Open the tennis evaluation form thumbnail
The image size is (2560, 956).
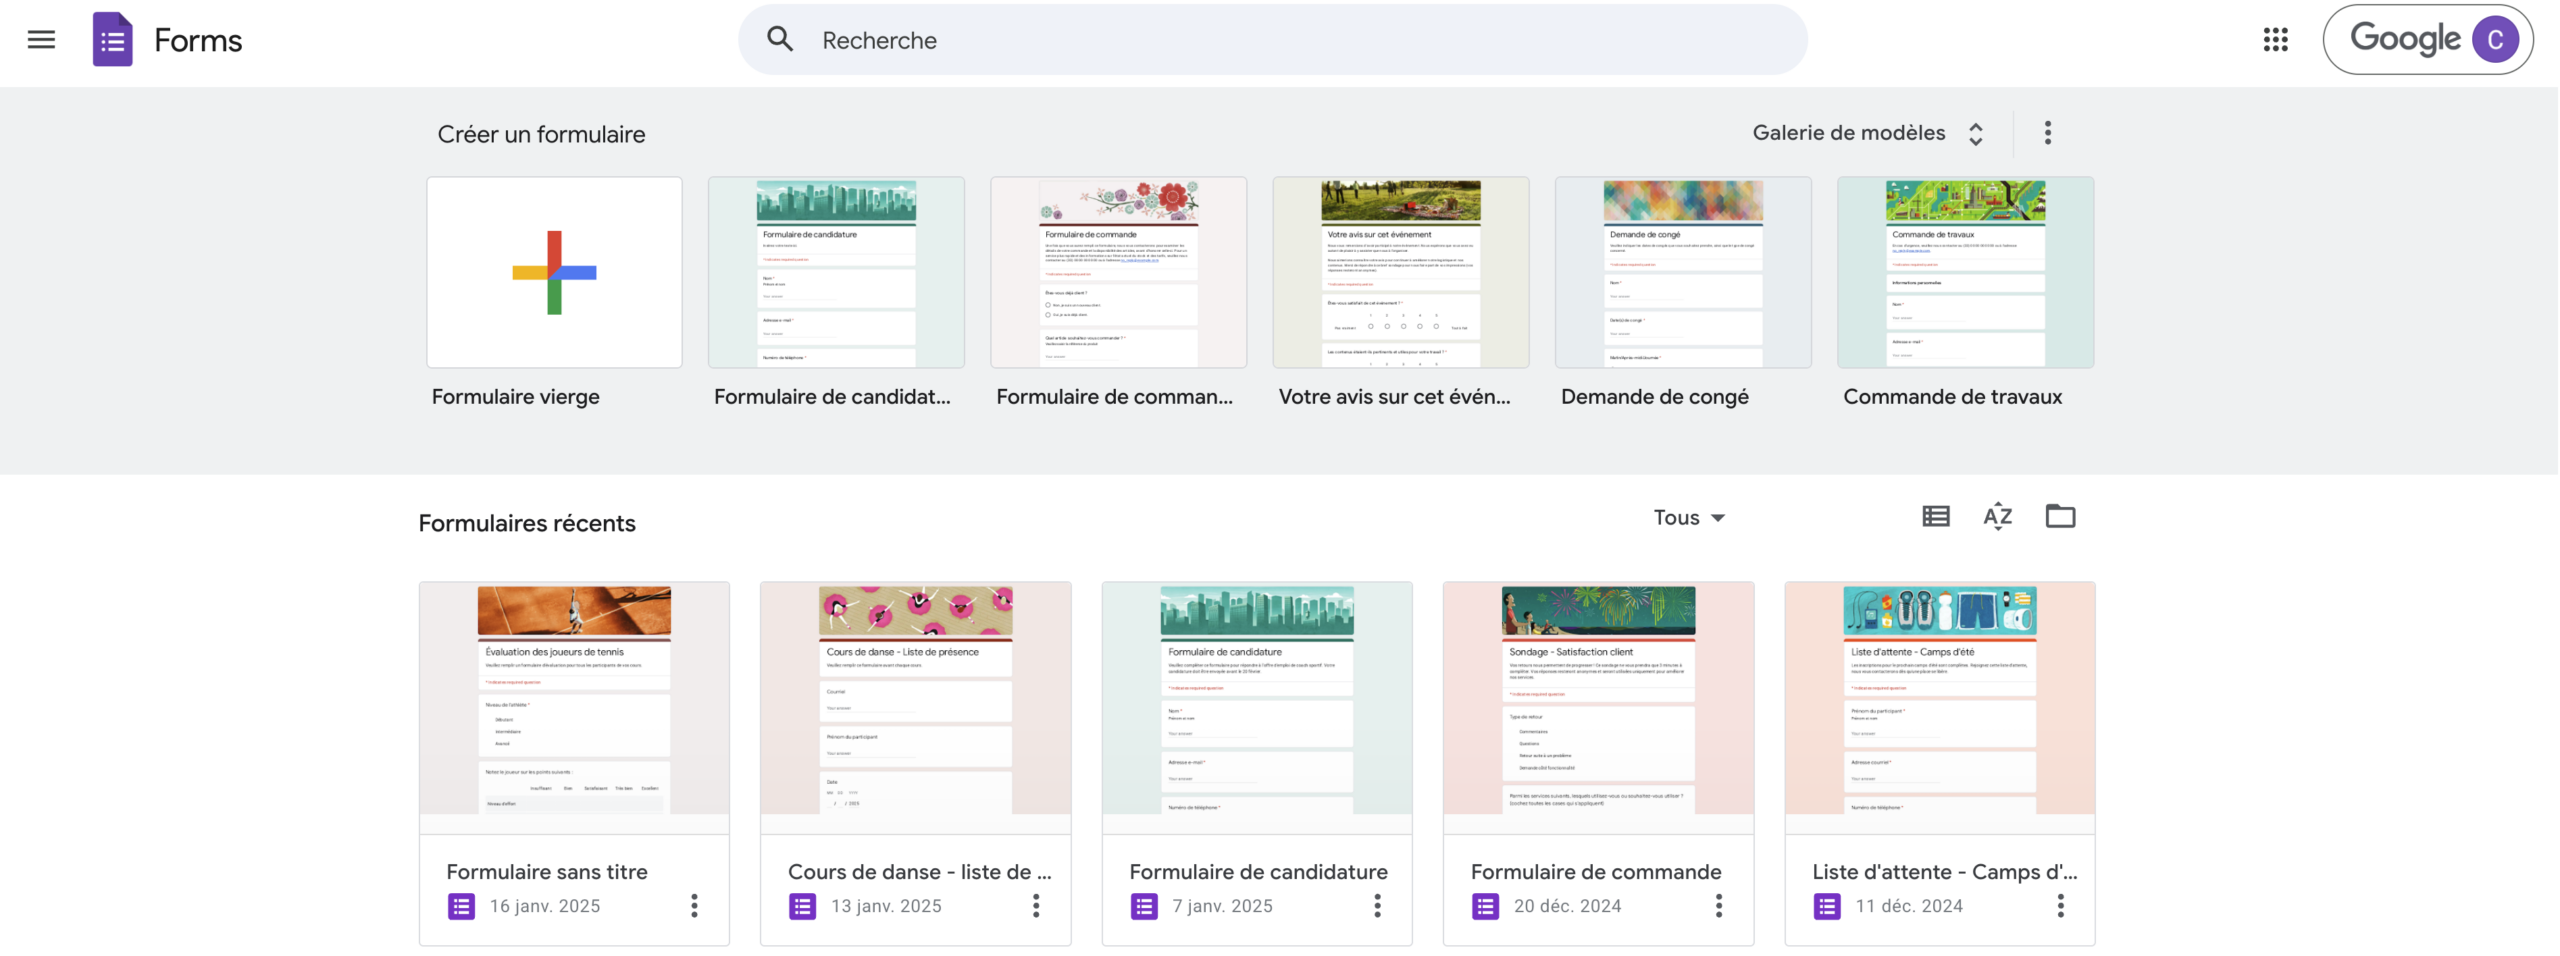pos(574,708)
